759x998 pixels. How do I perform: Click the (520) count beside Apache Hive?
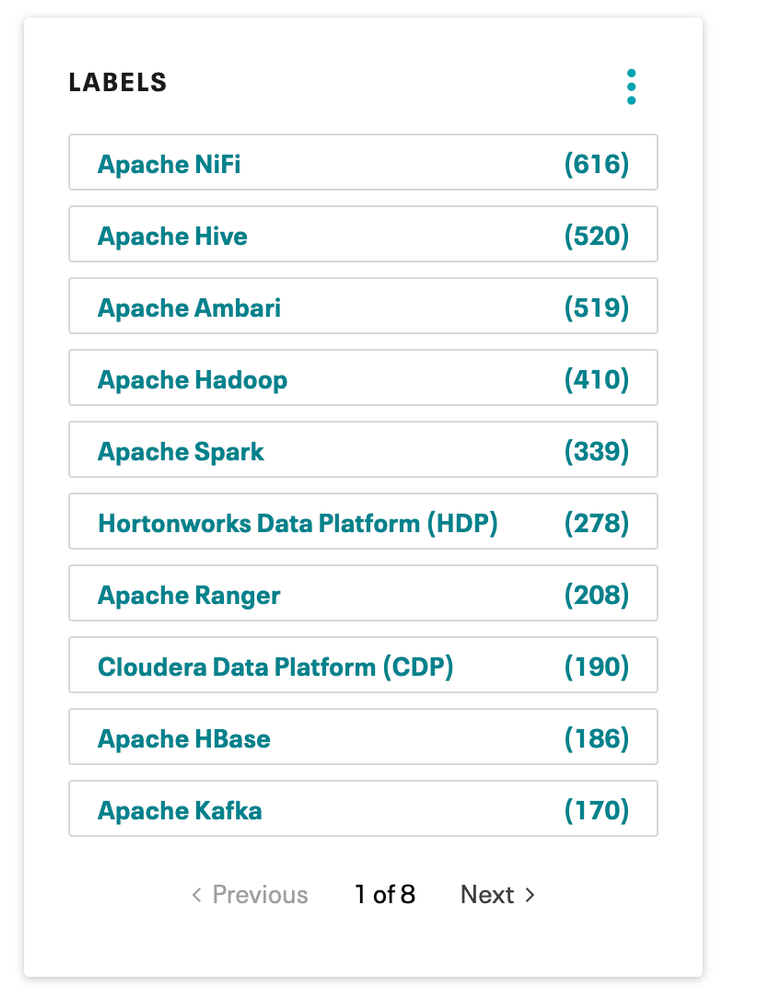coord(596,236)
